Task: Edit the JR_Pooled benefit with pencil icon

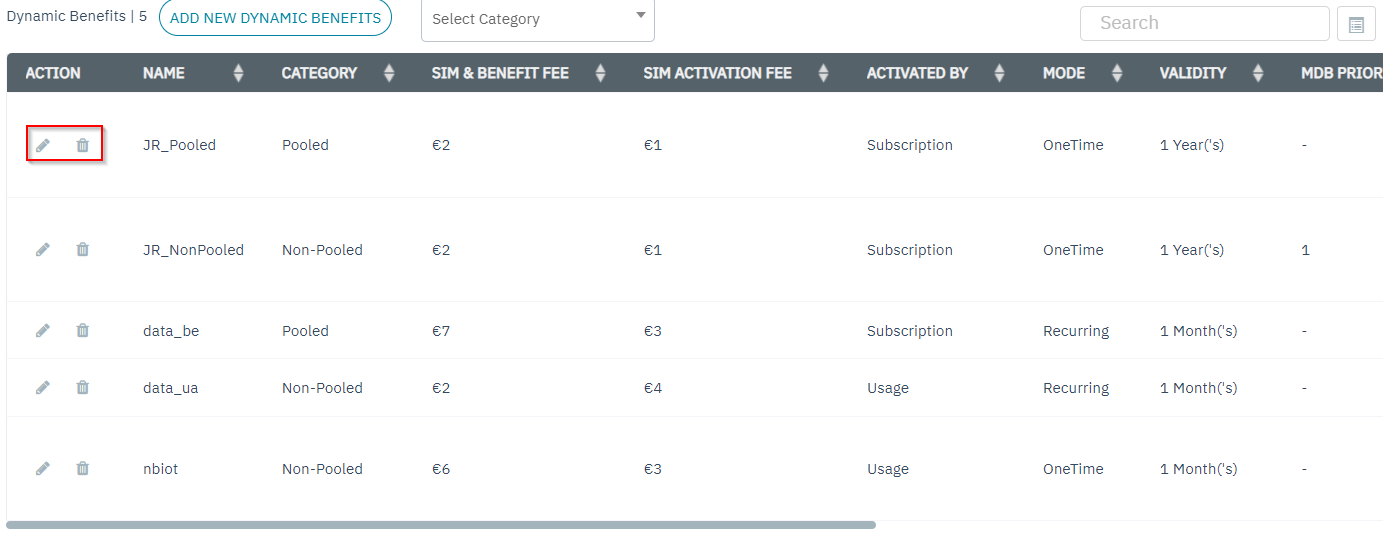Action: pyautogui.click(x=43, y=145)
